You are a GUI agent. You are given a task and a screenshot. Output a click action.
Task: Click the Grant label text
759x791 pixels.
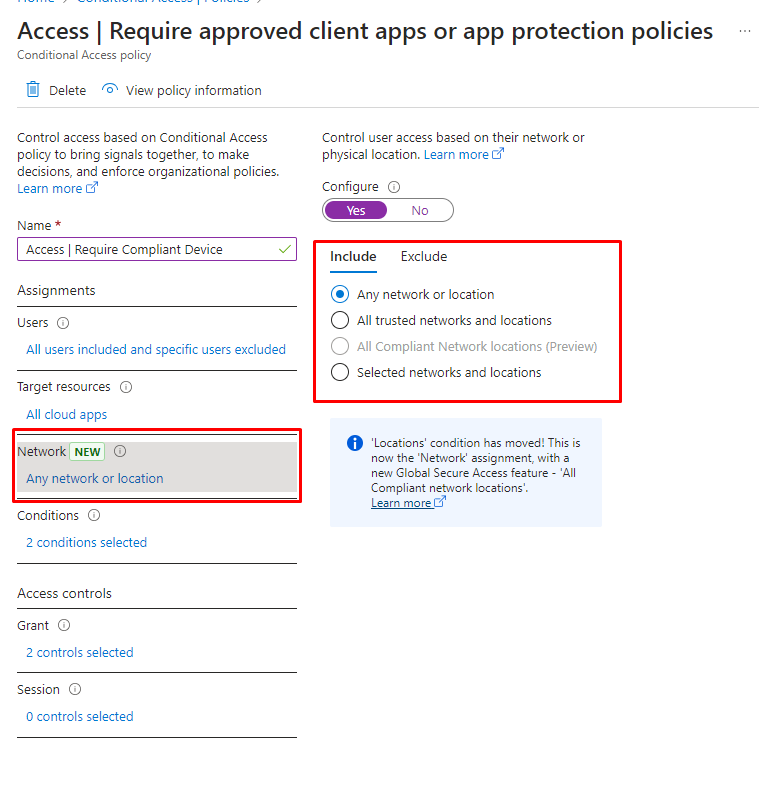pyautogui.click(x=33, y=626)
